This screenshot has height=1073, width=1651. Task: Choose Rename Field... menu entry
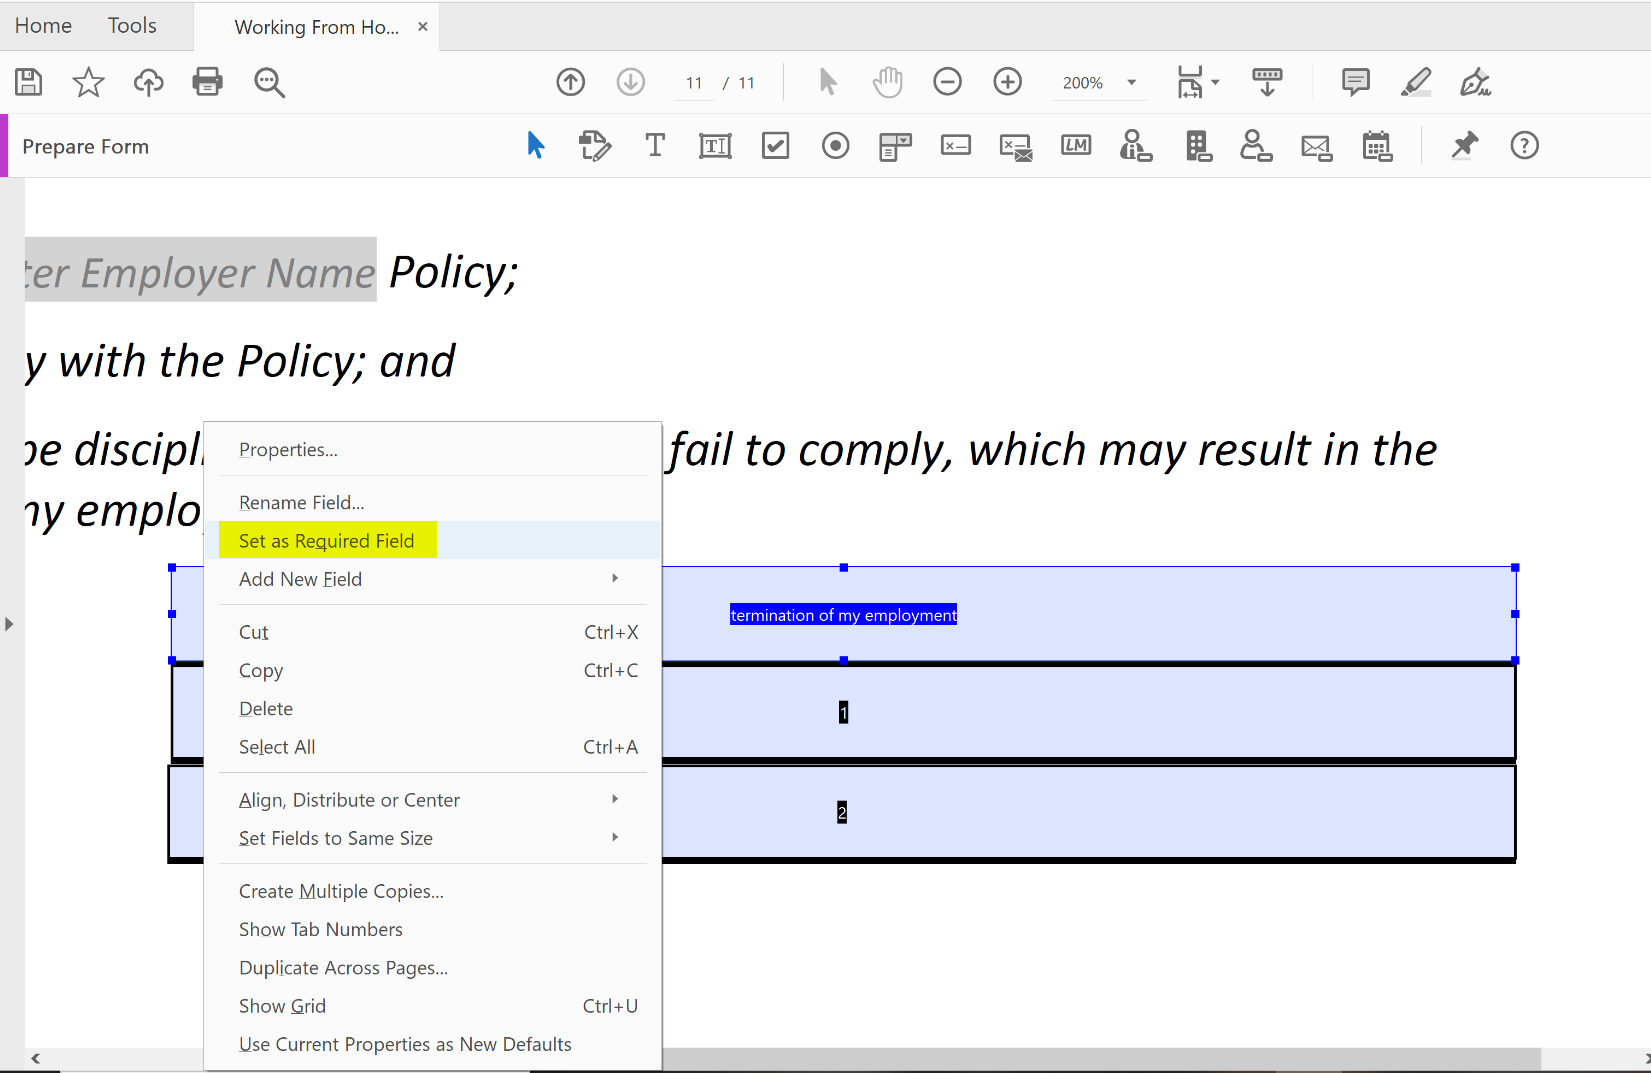433,503
